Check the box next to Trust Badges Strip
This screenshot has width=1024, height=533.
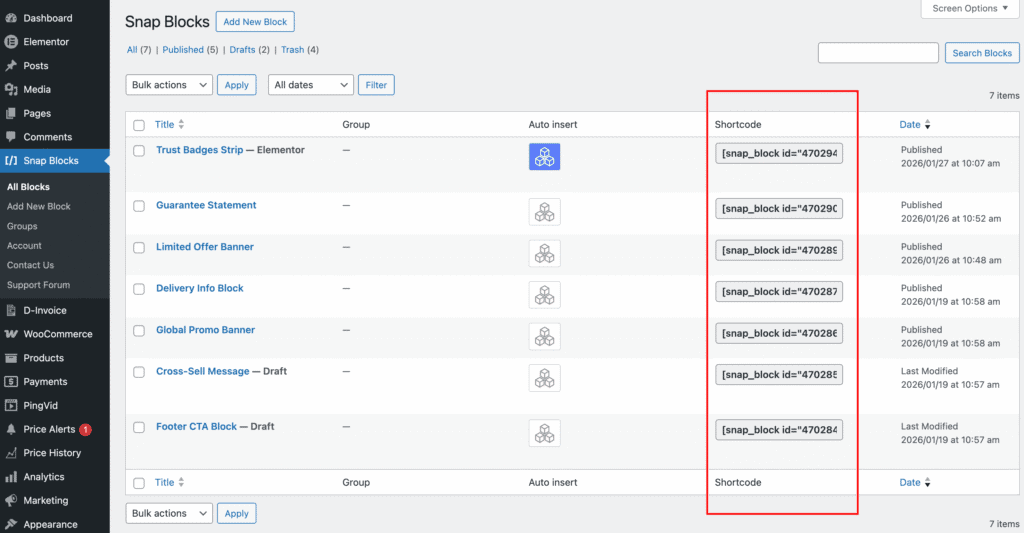(x=139, y=151)
